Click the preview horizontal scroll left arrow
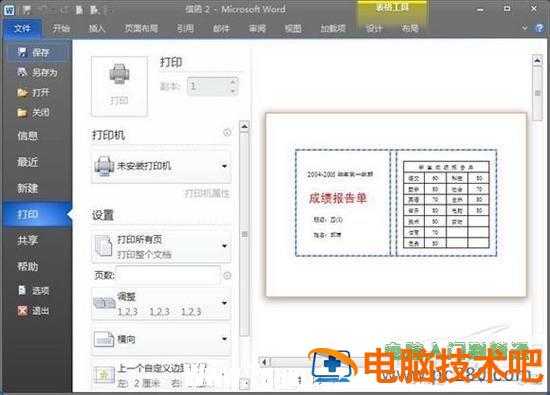 [264, 361]
